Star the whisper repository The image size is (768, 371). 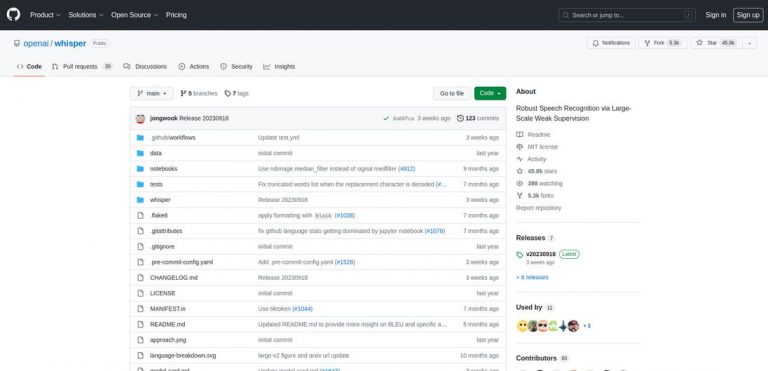(717, 43)
